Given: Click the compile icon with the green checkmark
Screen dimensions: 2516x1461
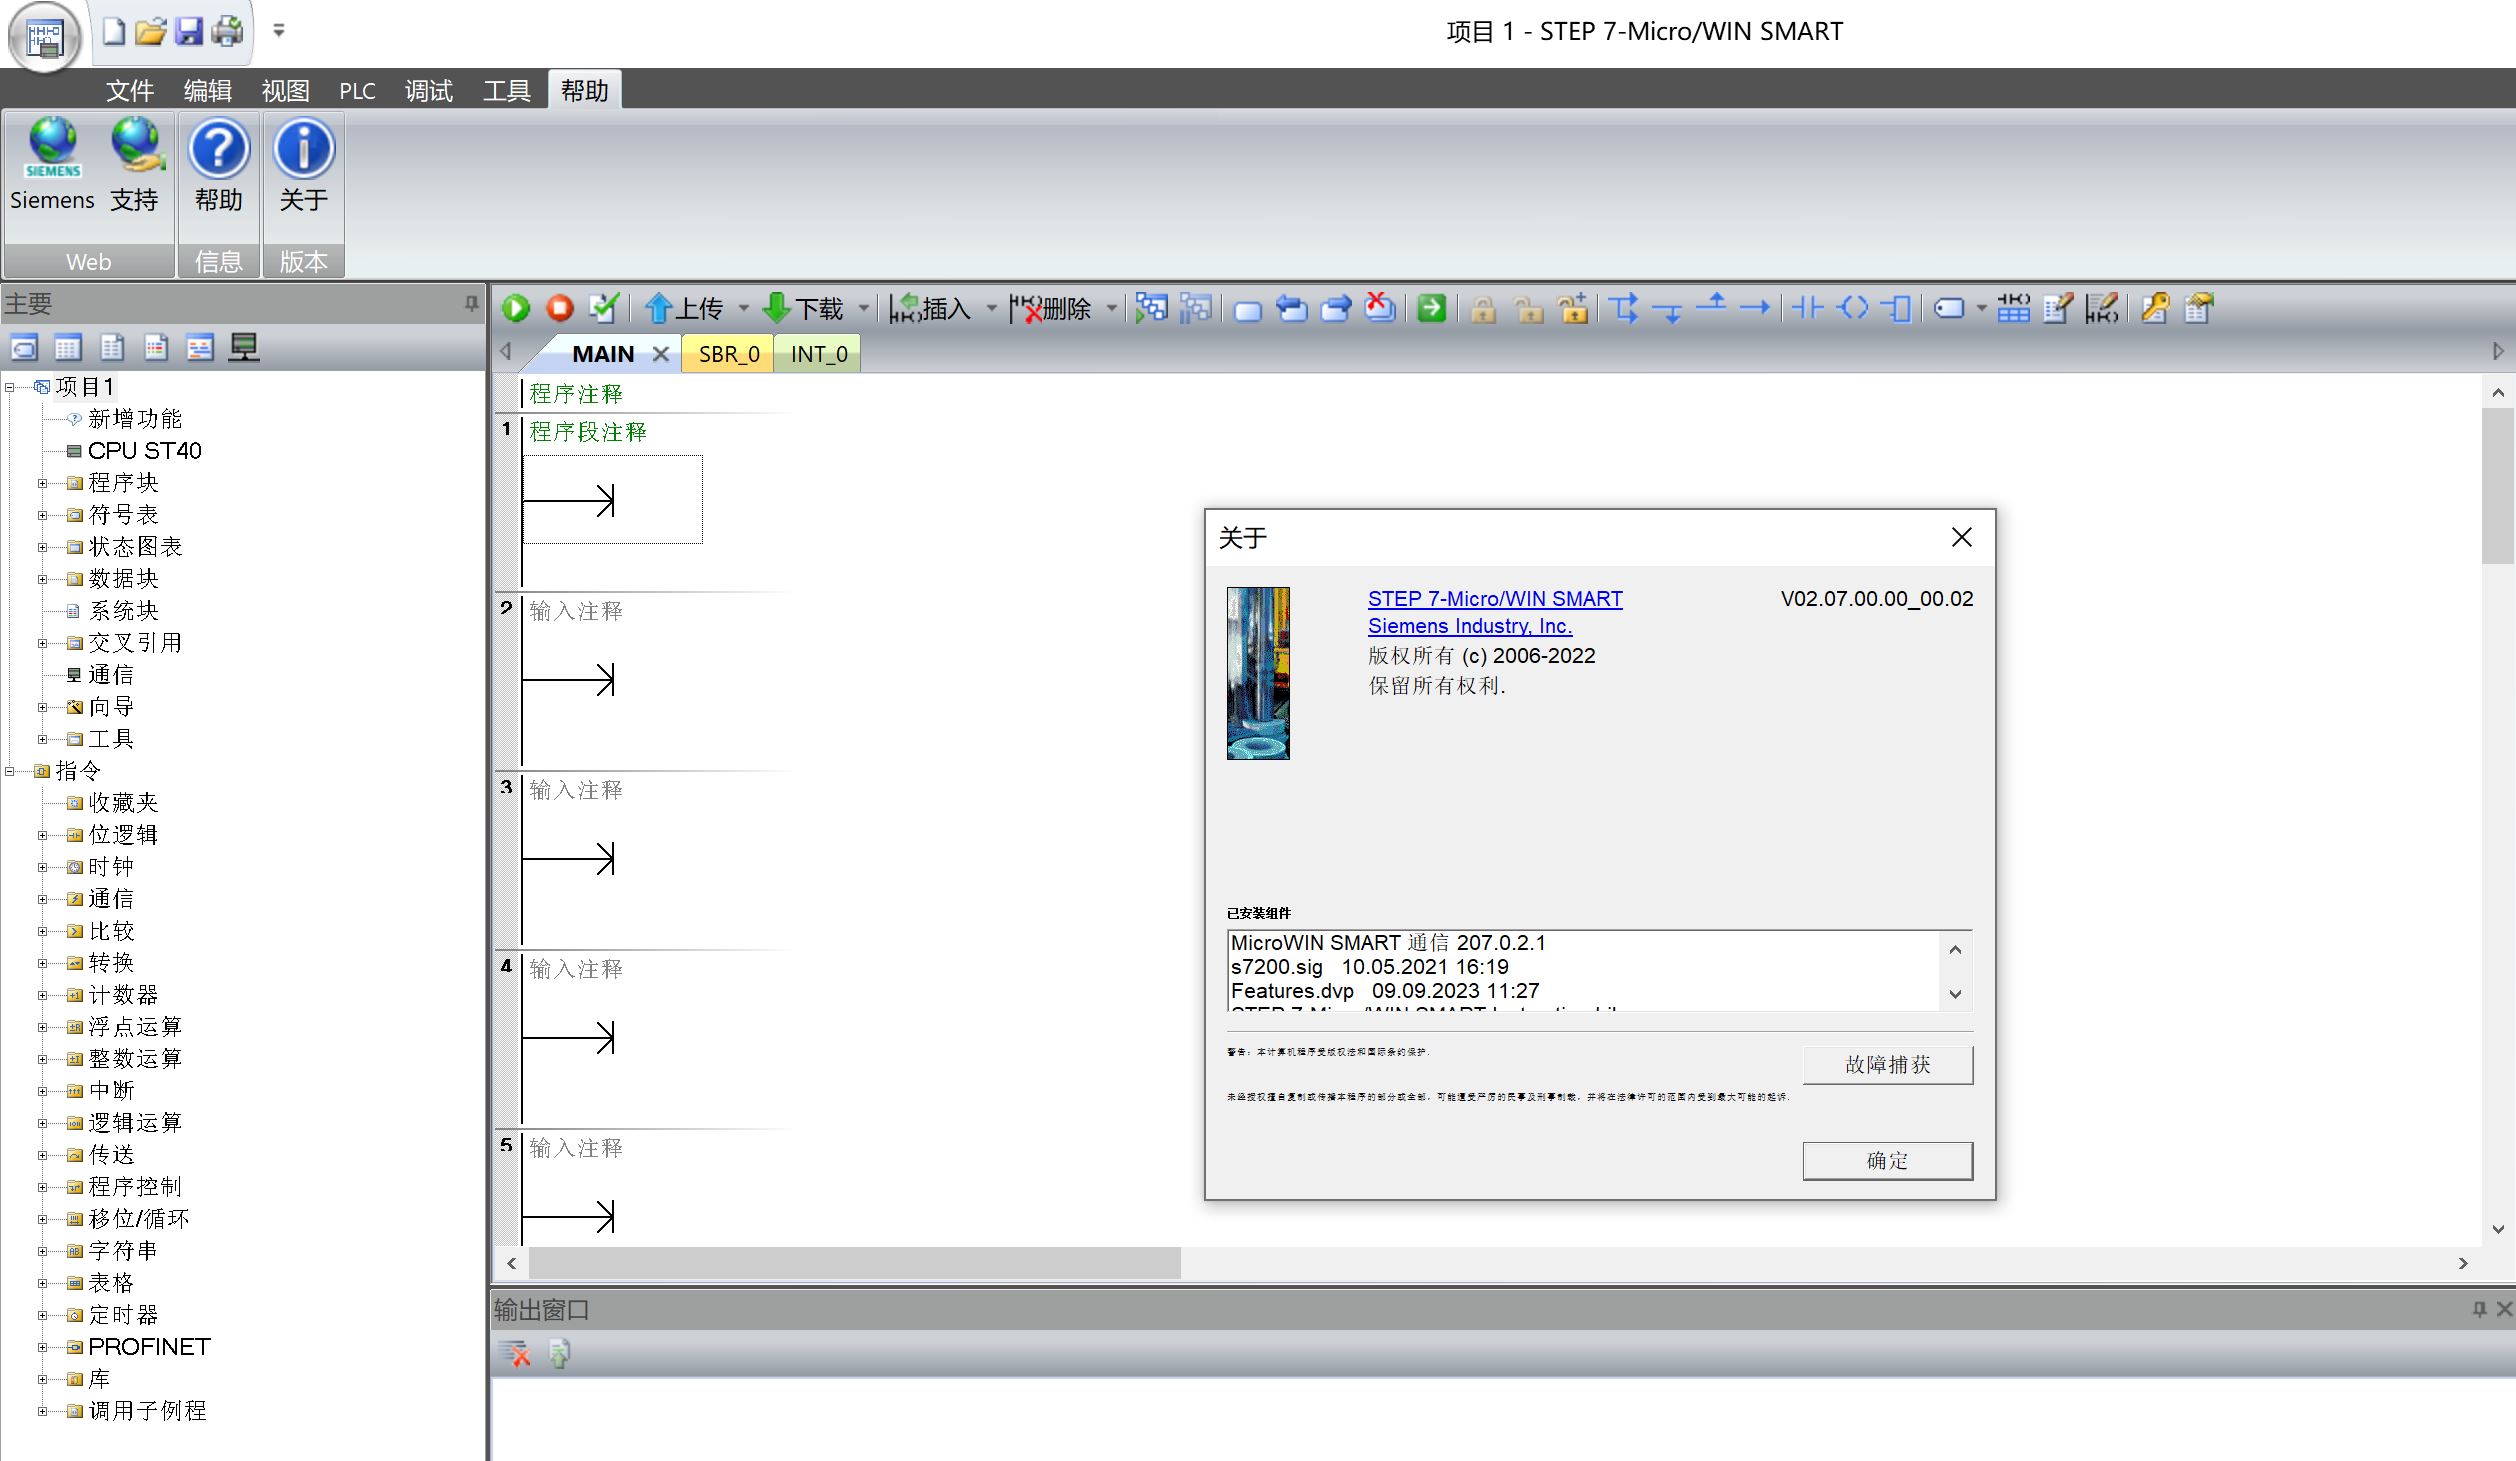Looking at the screenshot, I should coord(604,308).
